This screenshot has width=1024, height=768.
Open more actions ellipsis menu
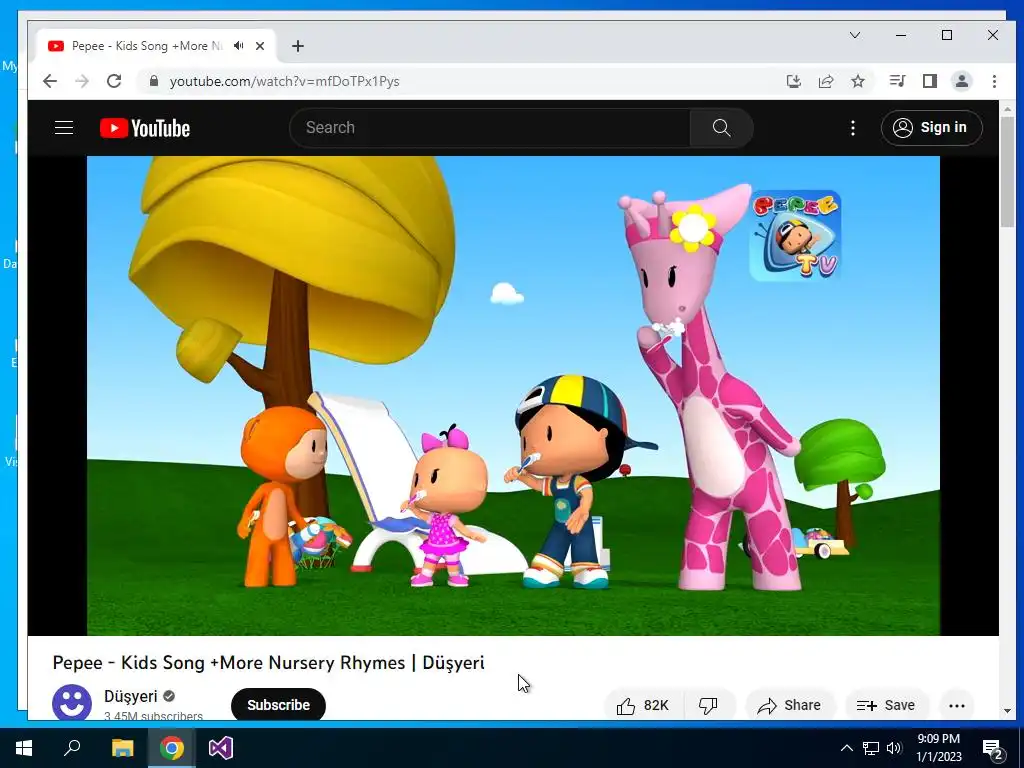[x=957, y=705]
